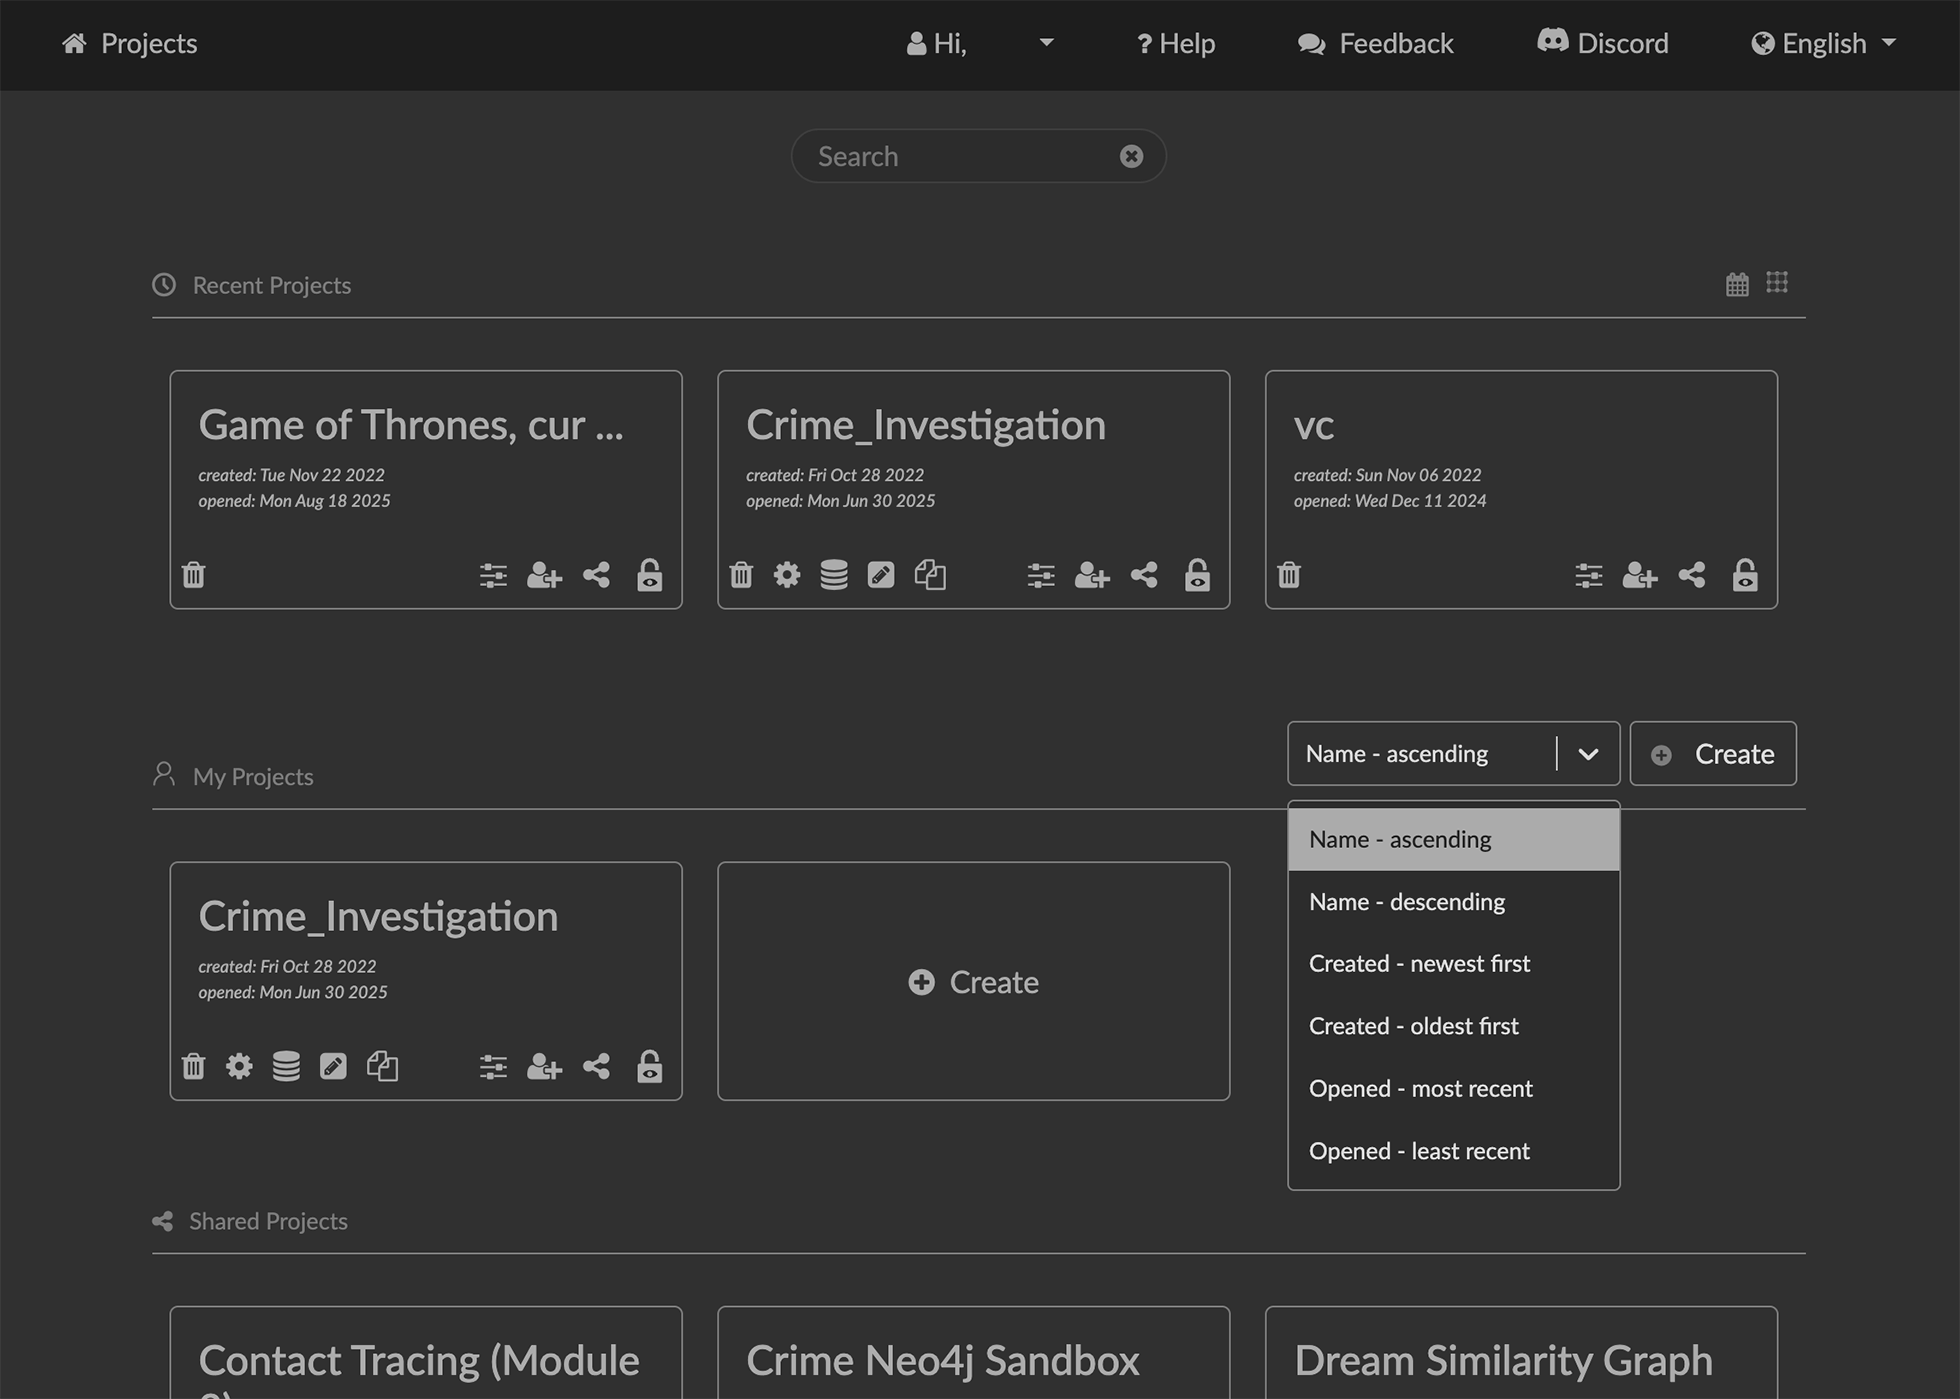Viewport: 1960px width, 1399px height.
Task: Choose Opened - most recent sort option
Action: [1420, 1088]
